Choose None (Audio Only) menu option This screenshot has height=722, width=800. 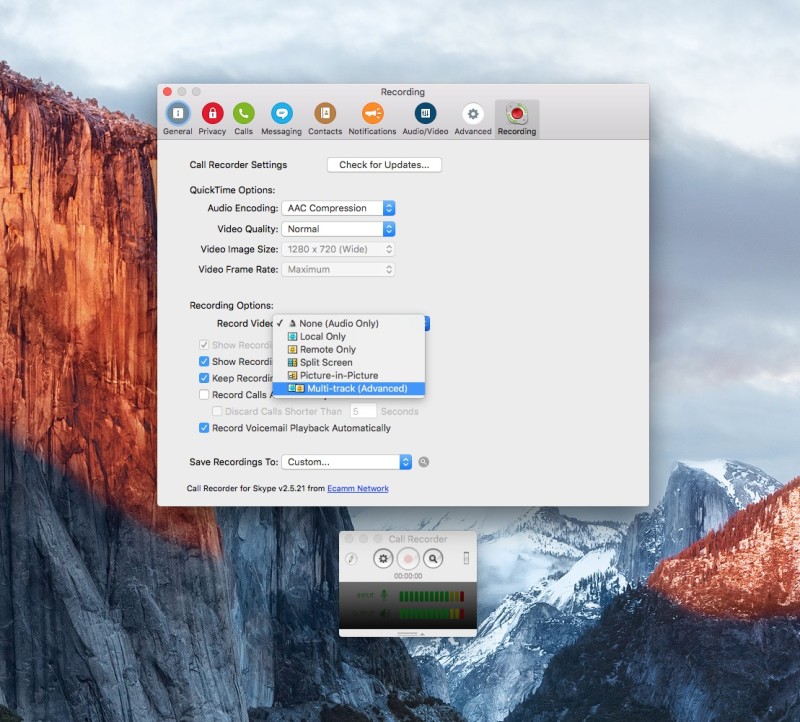pos(348,323)
